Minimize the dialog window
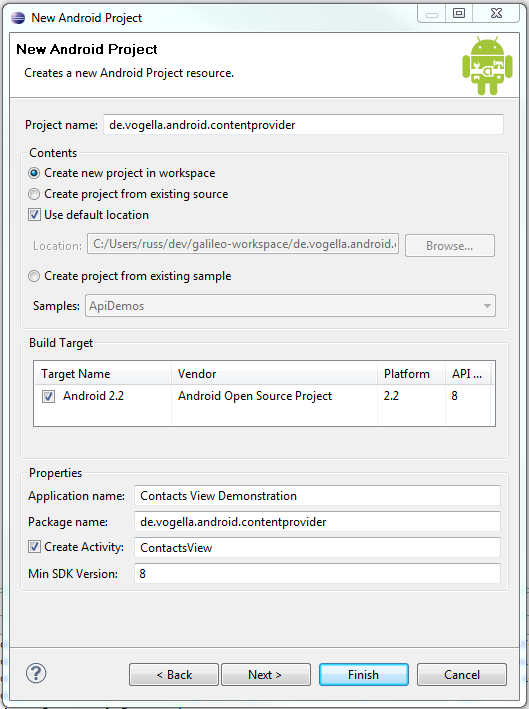 (x=432, y=14)
